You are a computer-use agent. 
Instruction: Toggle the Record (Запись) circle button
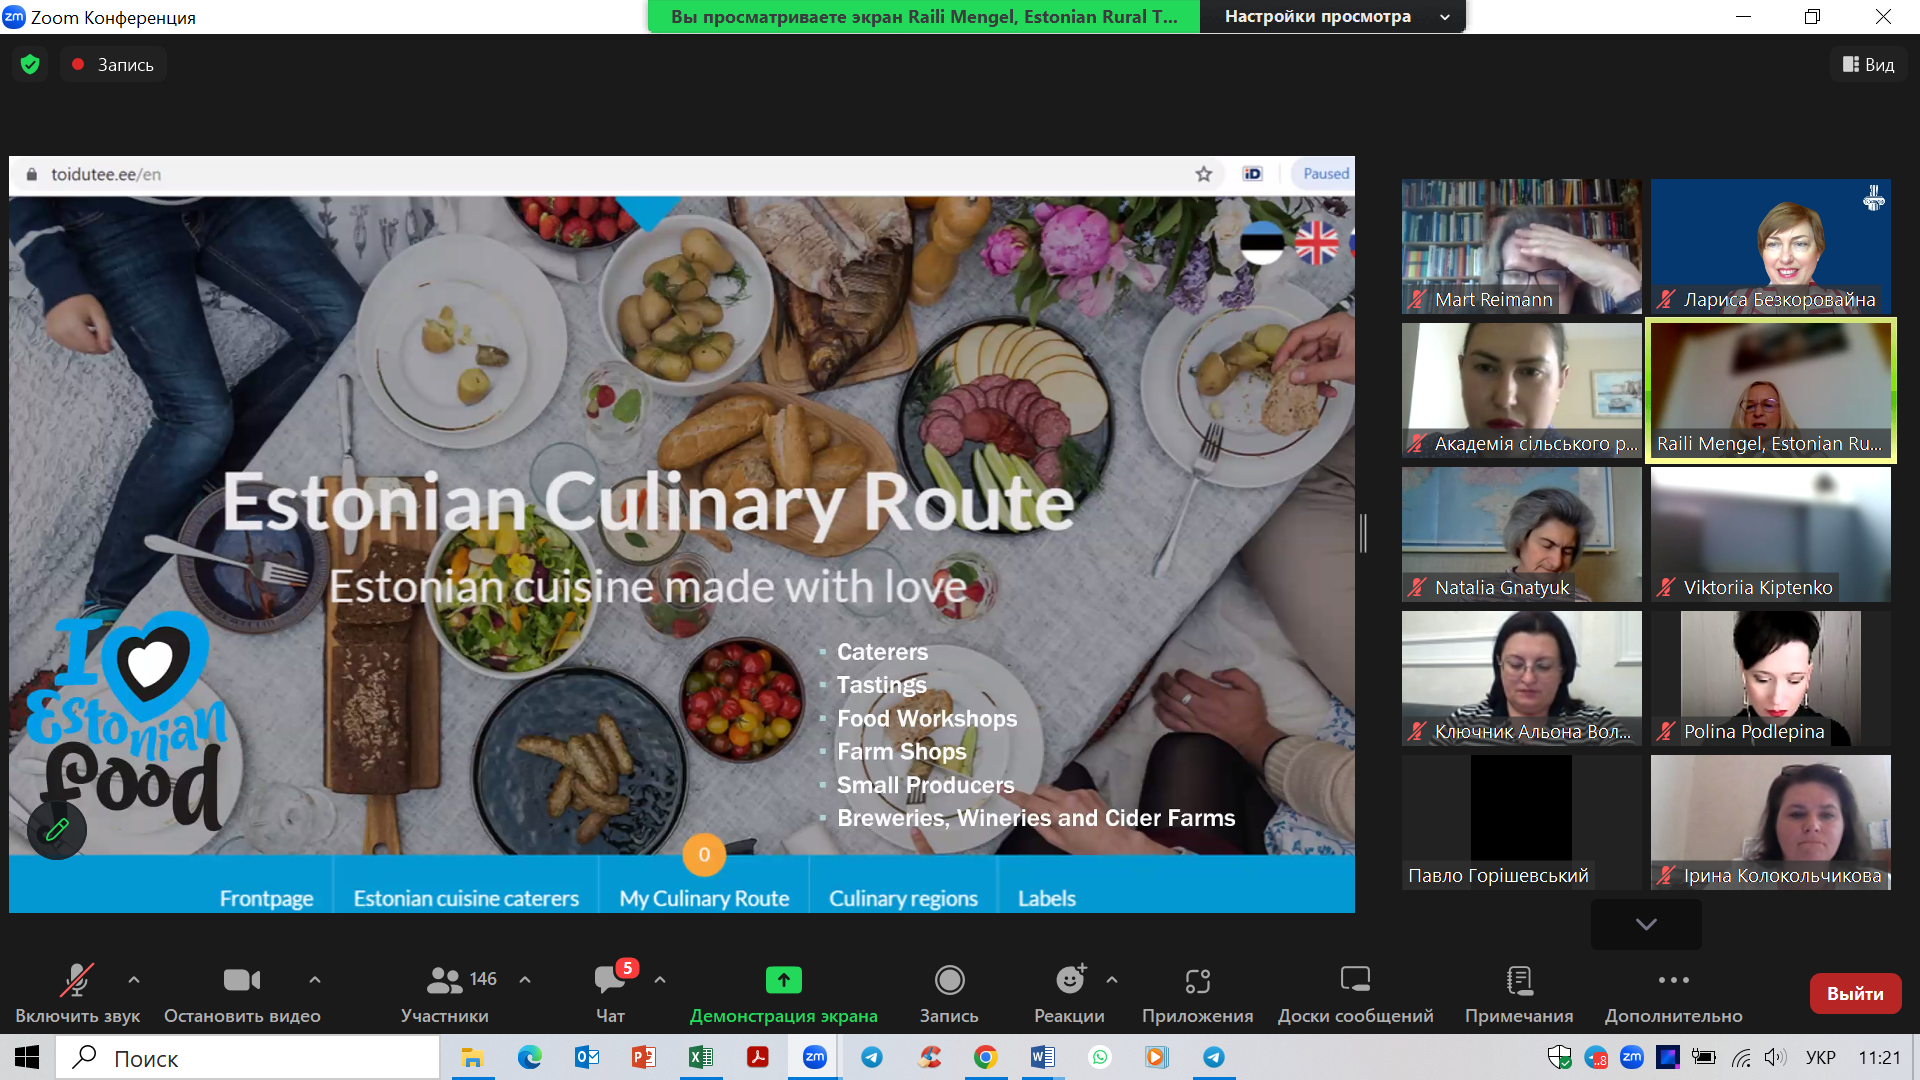click(x=949, y=980)
